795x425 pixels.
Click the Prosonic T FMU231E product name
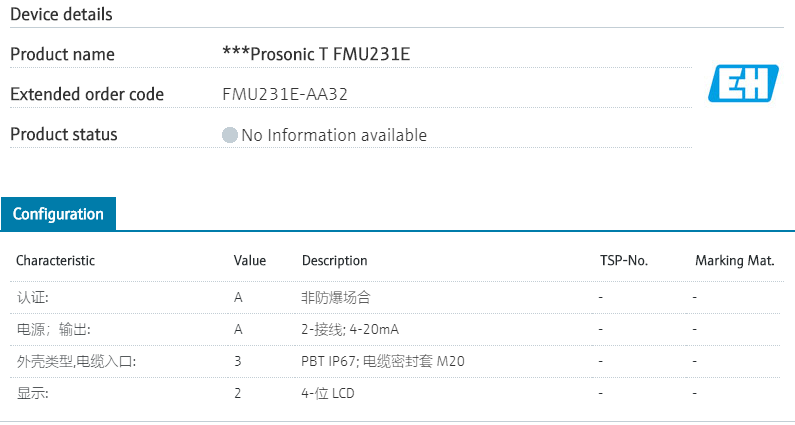(316, 54)
